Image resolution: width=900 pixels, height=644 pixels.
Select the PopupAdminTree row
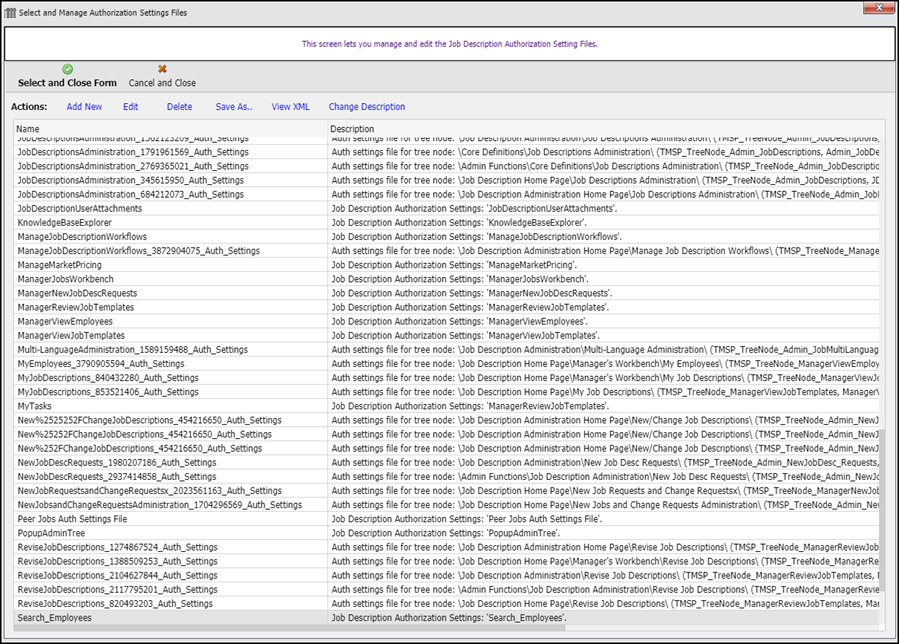[447, 533]
